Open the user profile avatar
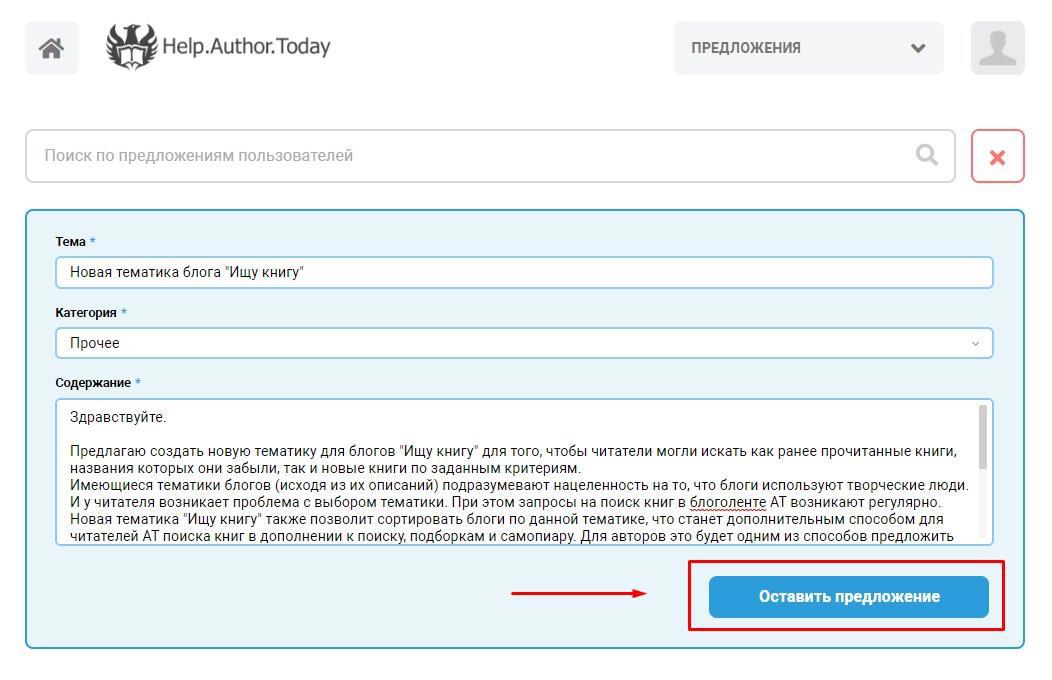Viewport: 1052px width, 680px height. tap(997, 48)
